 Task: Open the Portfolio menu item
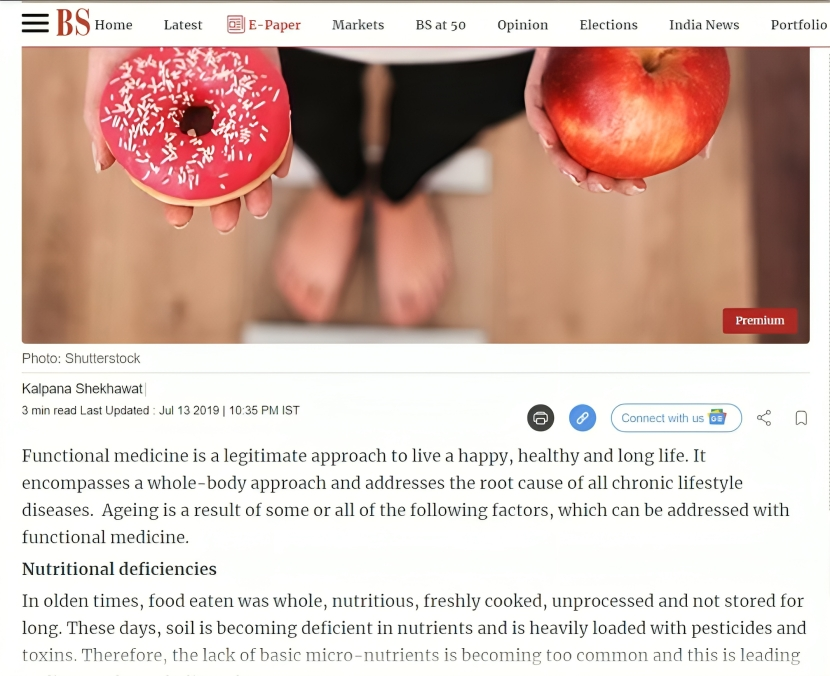(798, 25)
